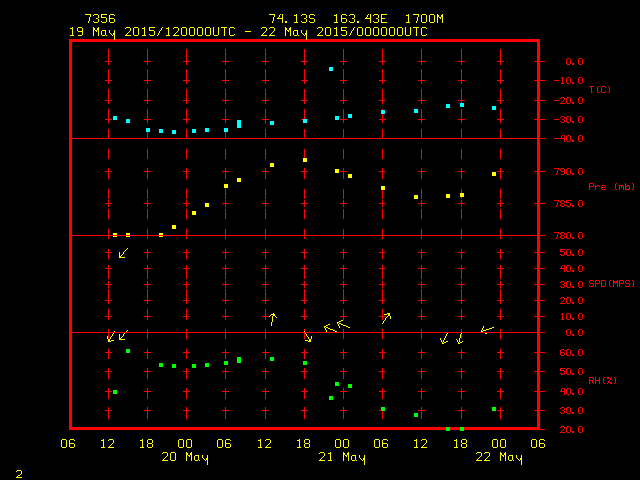640x480 pixels.
Task: Click the T(C) temperature axis label
Action: [600, 90]
